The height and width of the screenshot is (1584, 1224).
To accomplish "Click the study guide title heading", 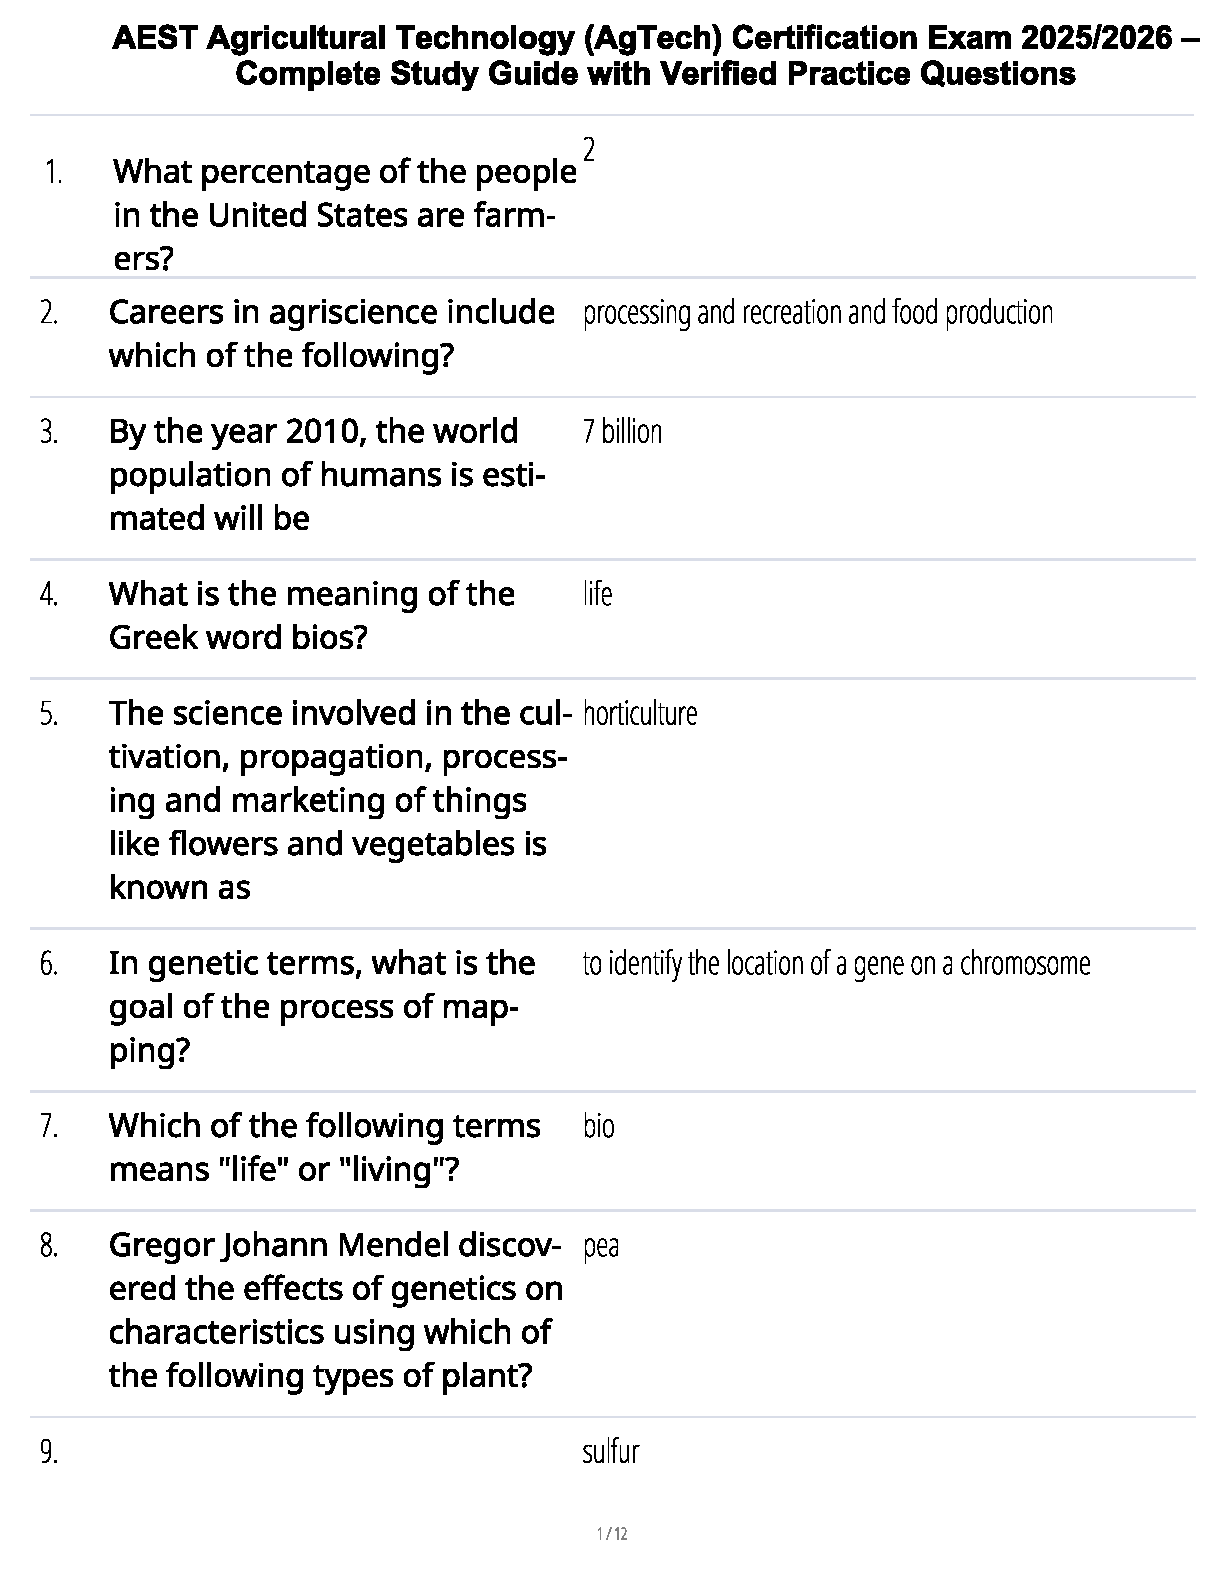I will point(654,56).
